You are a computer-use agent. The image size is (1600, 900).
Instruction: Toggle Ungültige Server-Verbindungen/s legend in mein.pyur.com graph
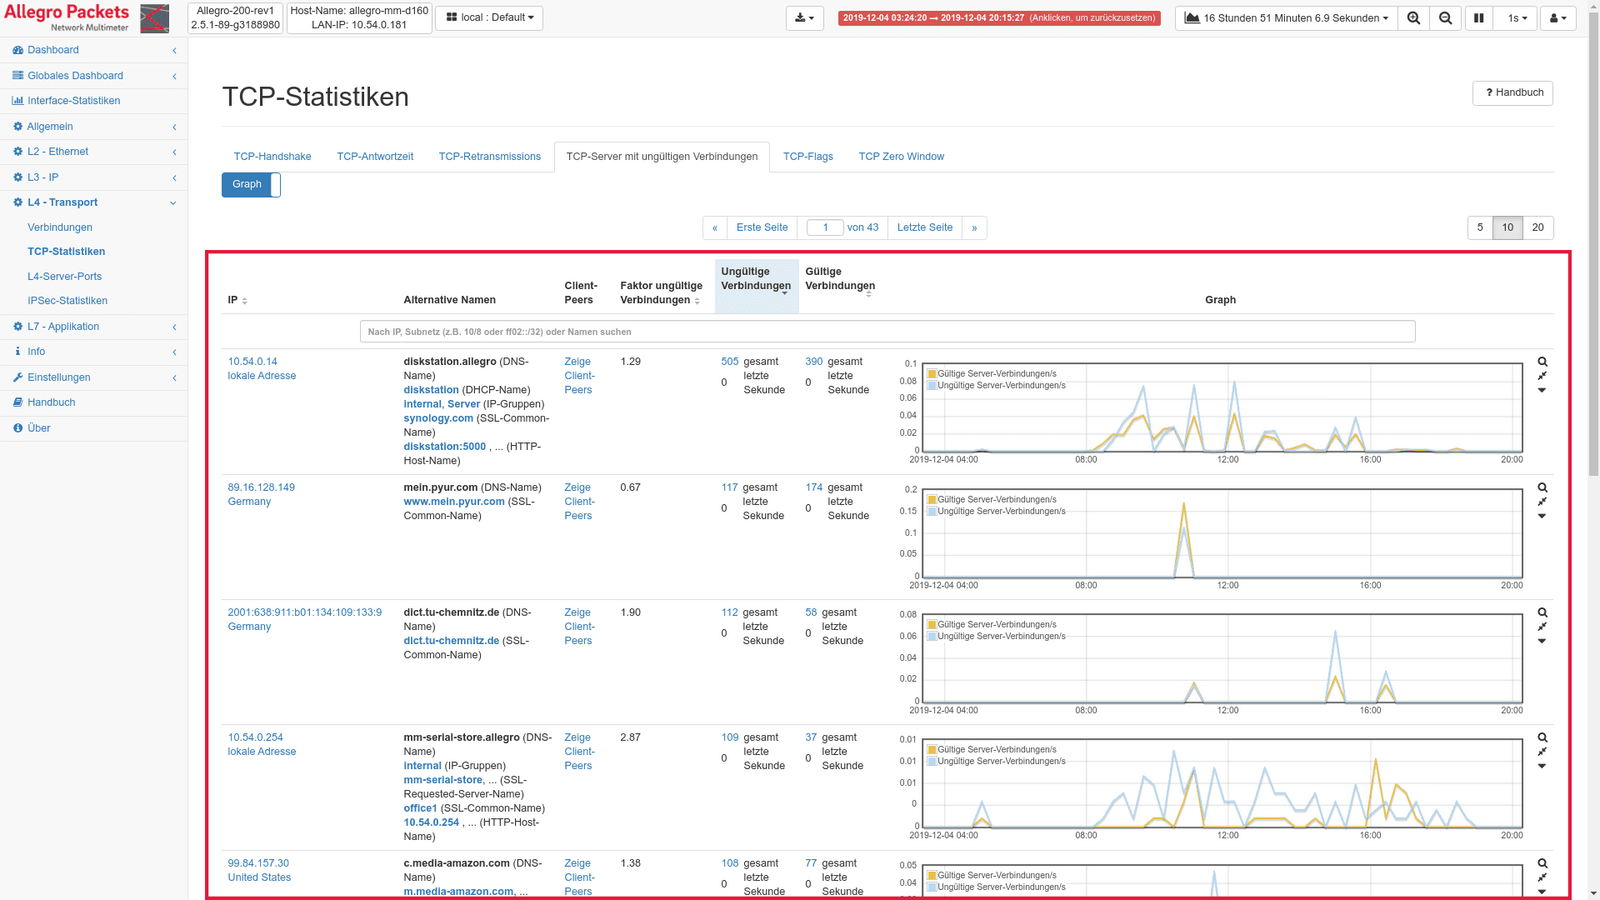point(1000,511)
